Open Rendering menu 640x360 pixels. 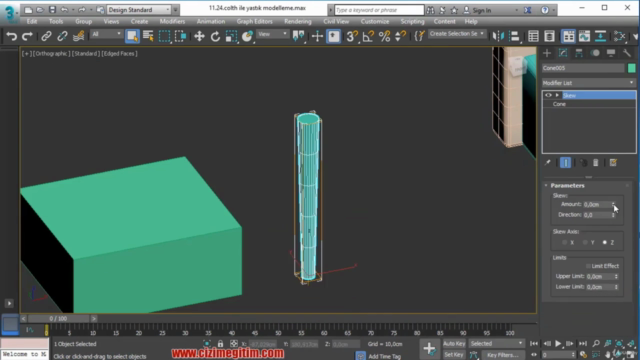(x=298, y=22)
